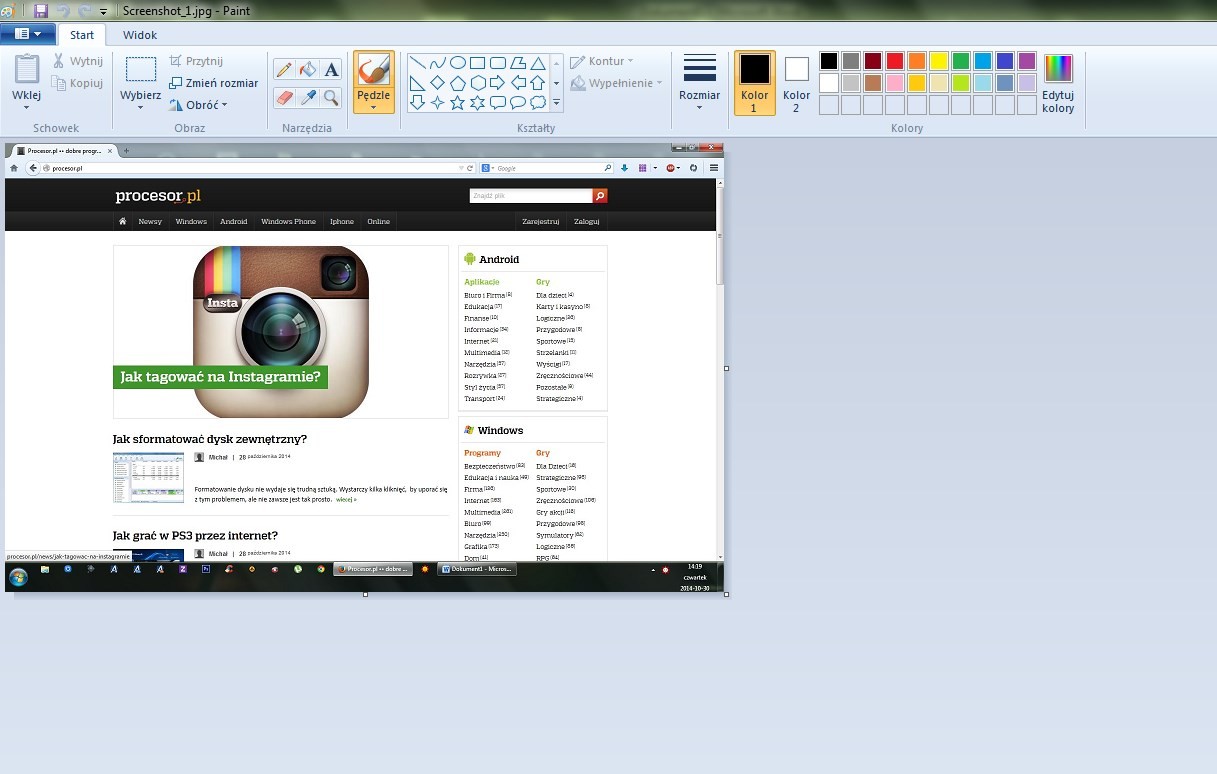Expand the Wklej paste options arrow

tap(27, 107)
